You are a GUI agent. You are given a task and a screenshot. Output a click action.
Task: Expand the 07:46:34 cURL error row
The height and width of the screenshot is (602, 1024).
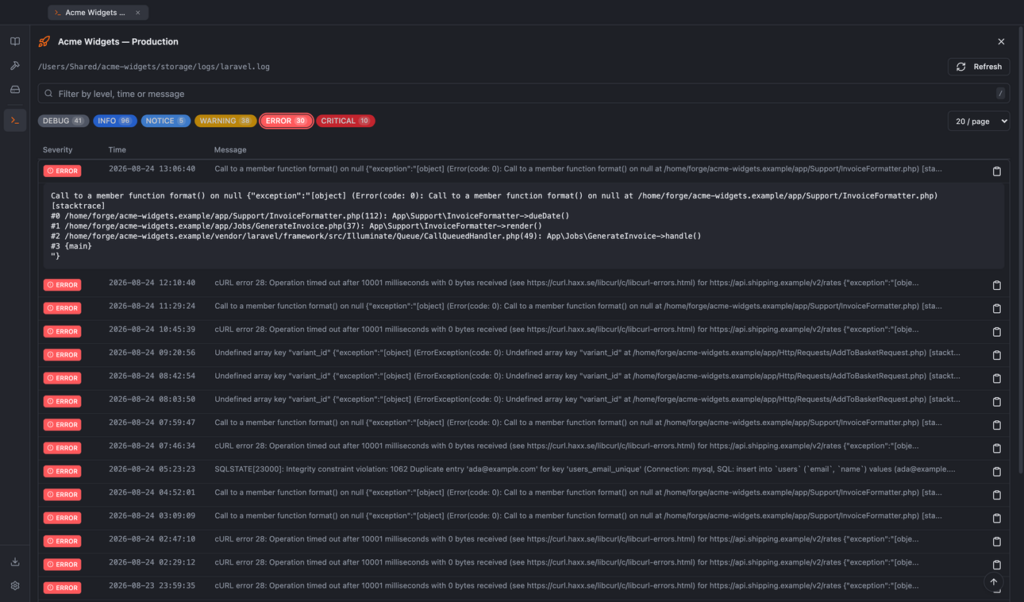[523, 447]
